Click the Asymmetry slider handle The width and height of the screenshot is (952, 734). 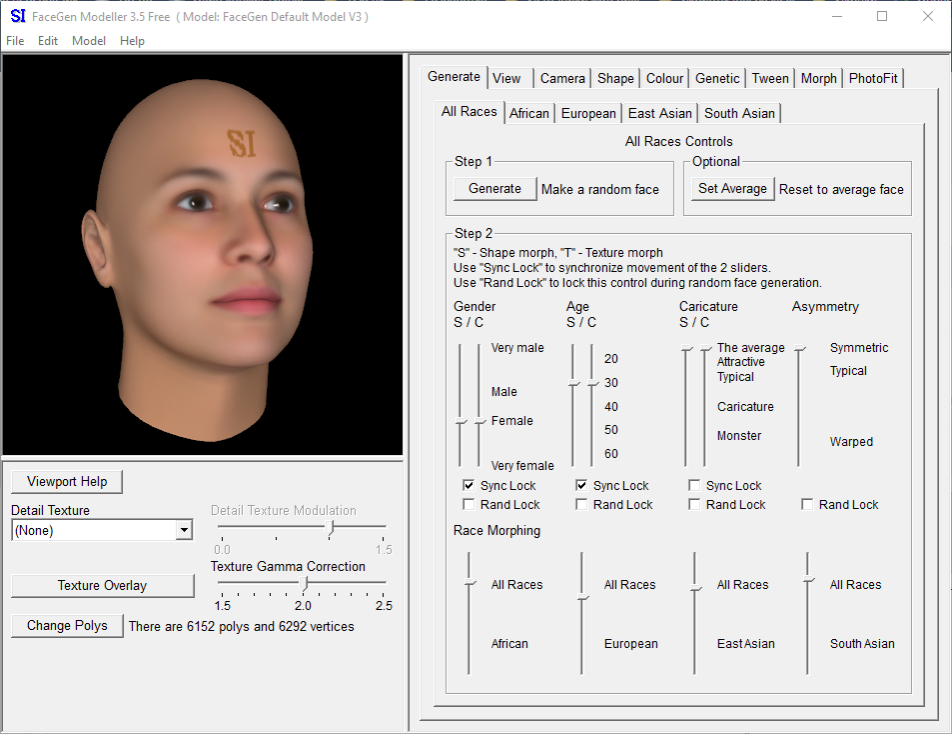[799, 349]
